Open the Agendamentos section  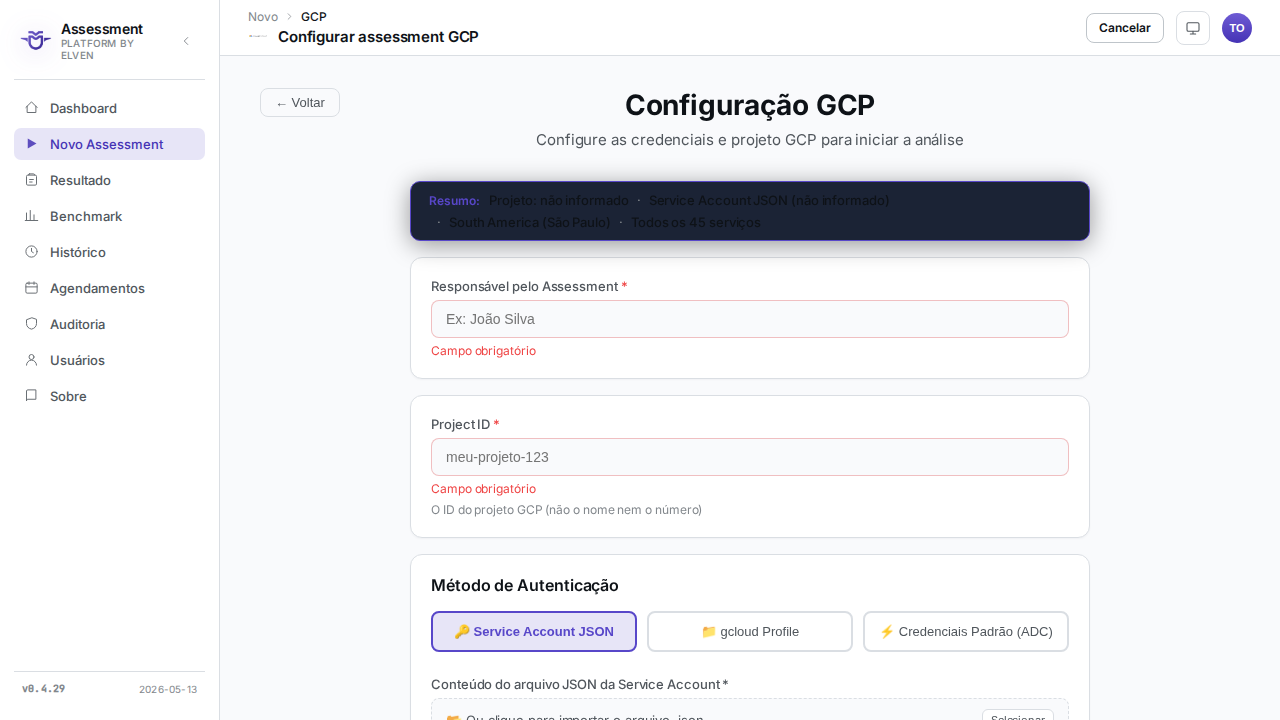pos(109,288)
